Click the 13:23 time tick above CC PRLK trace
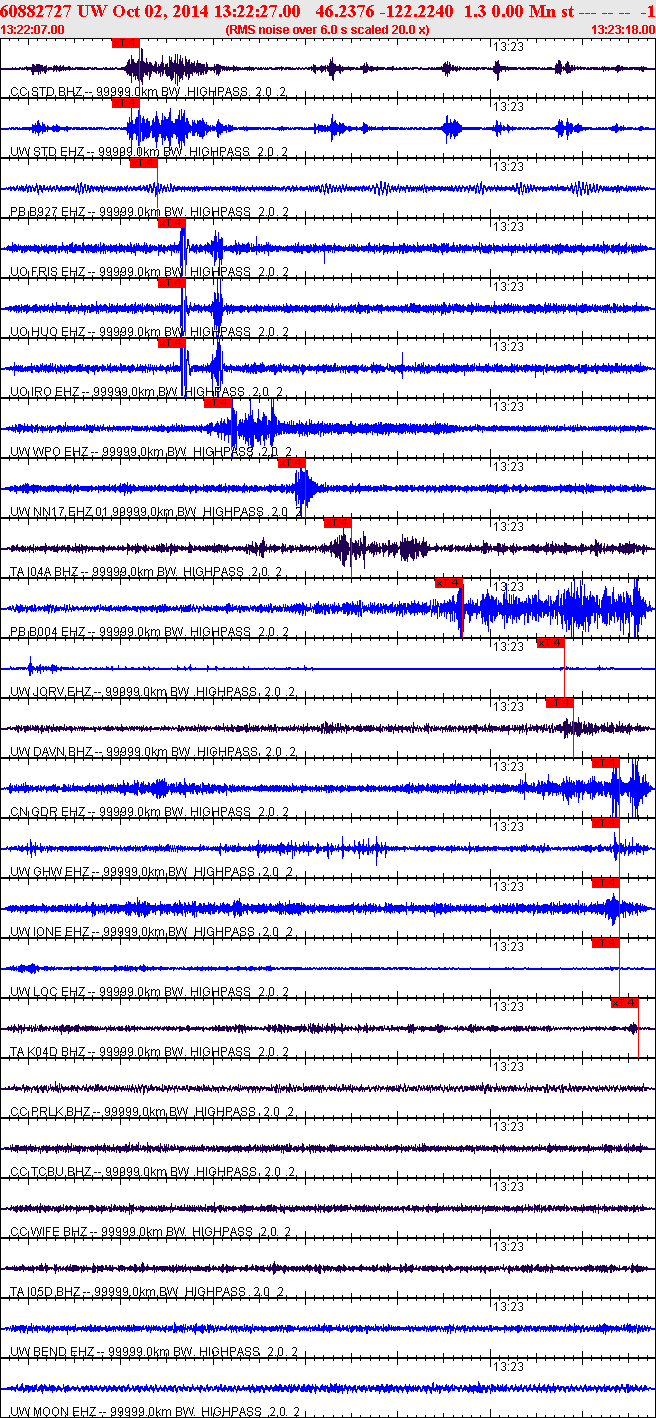 510,1067
